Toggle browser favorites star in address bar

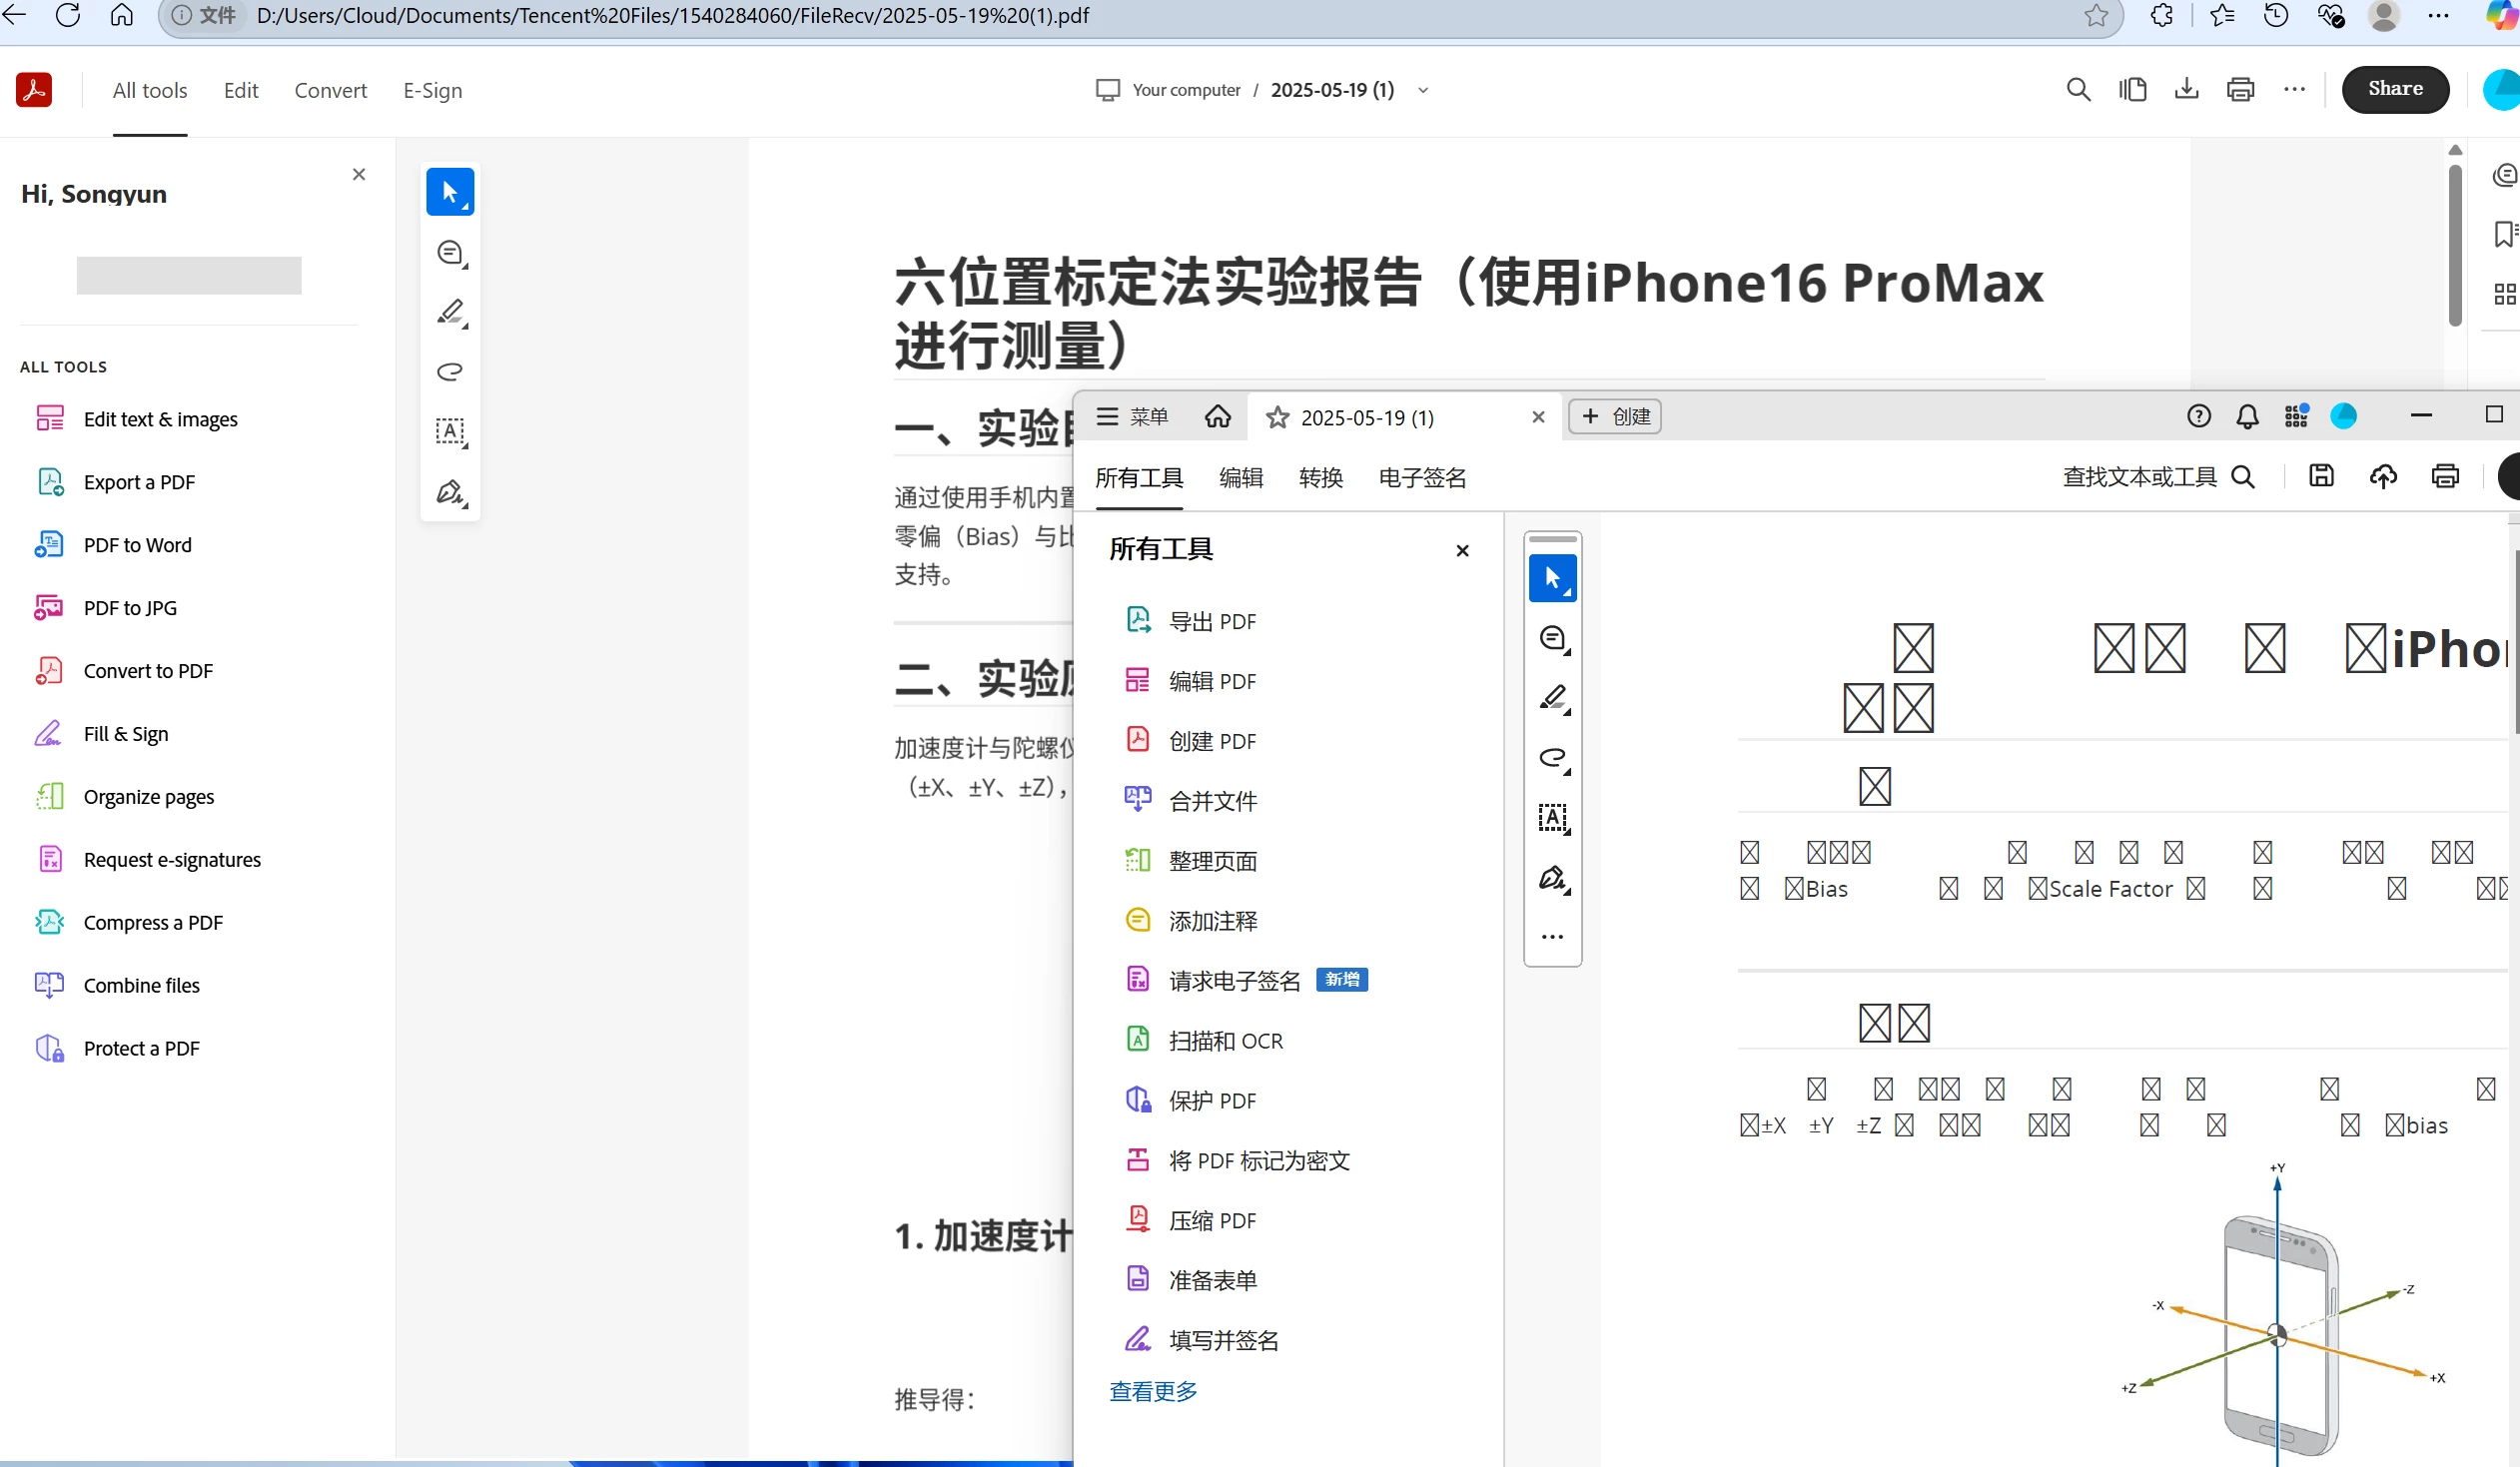[2096, 16]
